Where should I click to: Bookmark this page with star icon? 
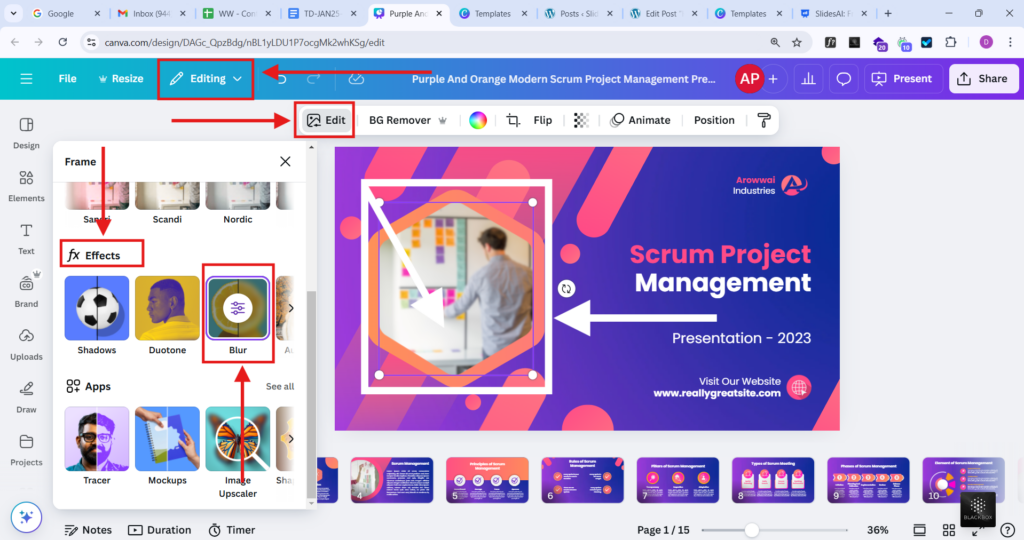pos(797,42)
